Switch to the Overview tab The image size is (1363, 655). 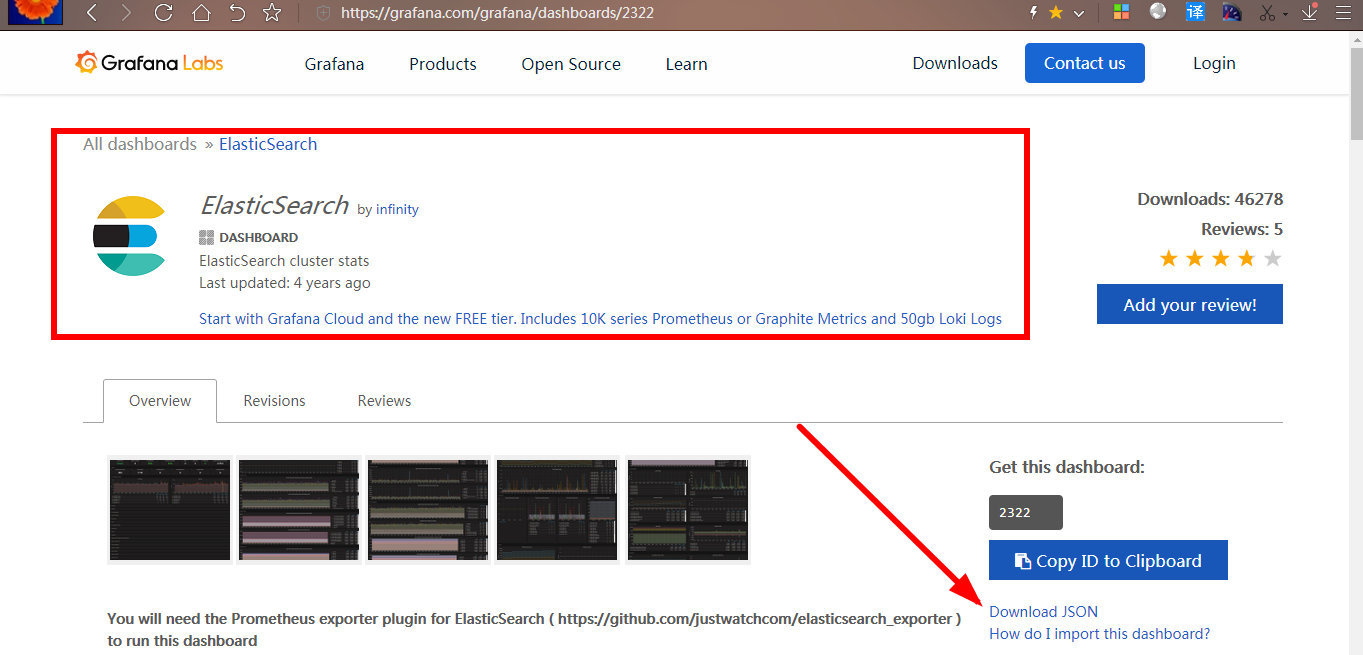(x=160, y=400)
